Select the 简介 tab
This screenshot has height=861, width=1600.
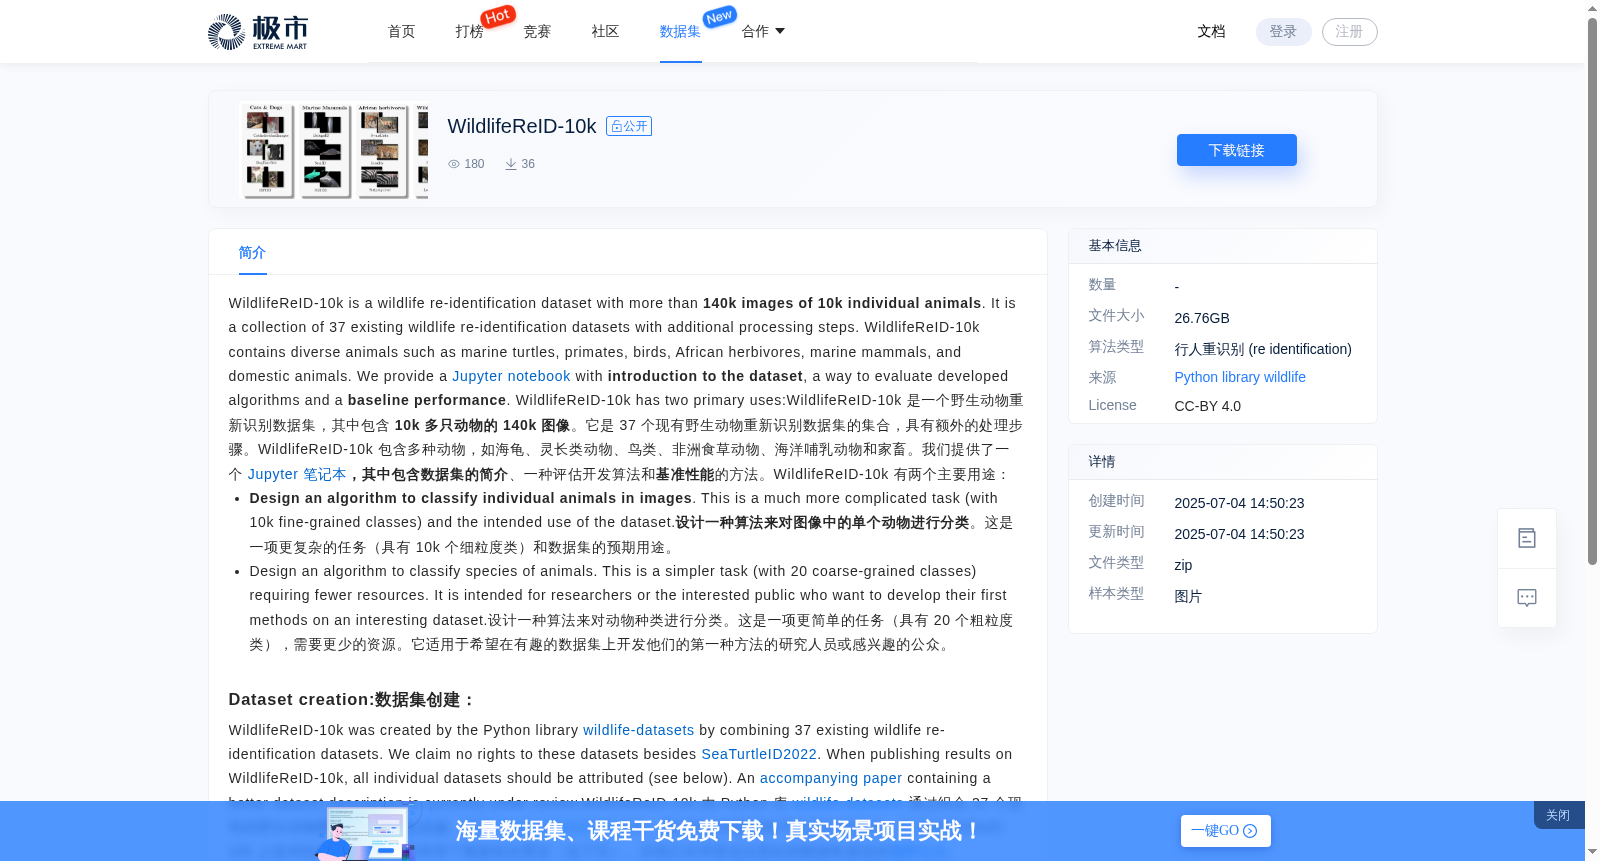click(x=252, y=253)
